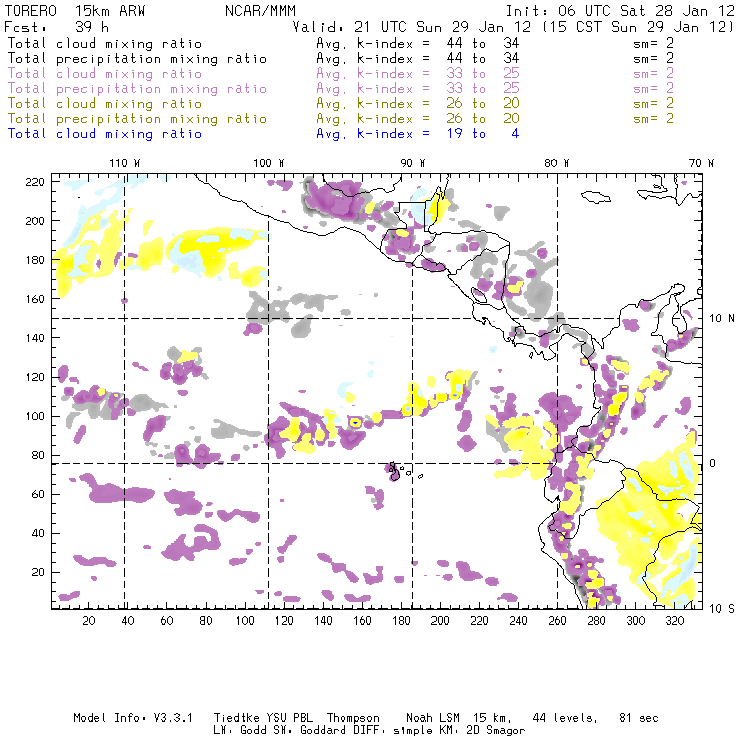The width and height of the screenshot is (740, 740).
Task: Click the purple 'Total cloud mixing ratio' legend label
Action: point(105,74)
